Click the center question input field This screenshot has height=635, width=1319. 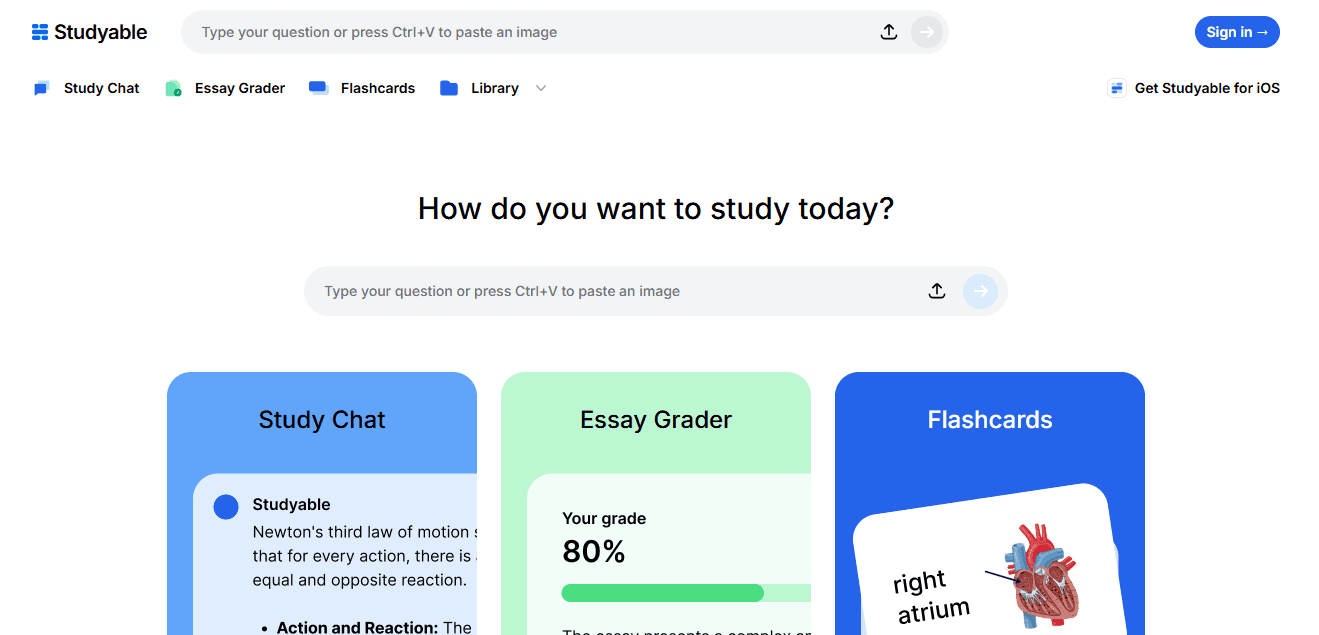click(x=600, y=291)
